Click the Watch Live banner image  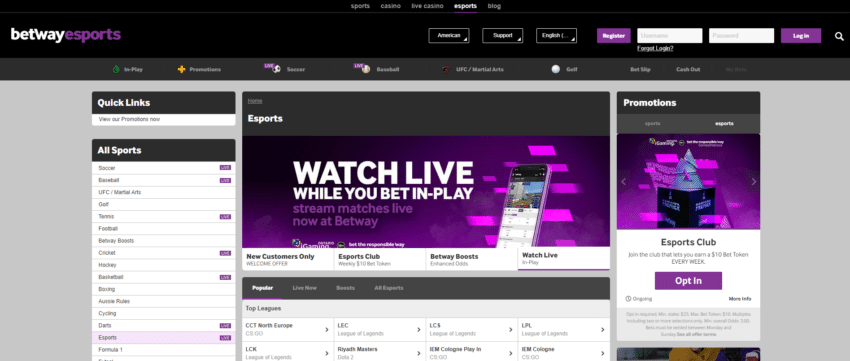click(426, 192)
